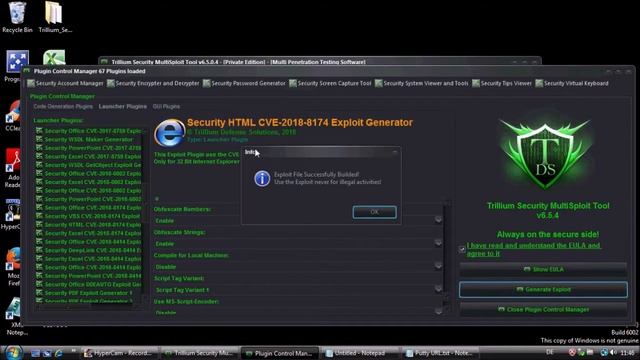Open the Recycle Bin desktop icon

pos(17,18)
